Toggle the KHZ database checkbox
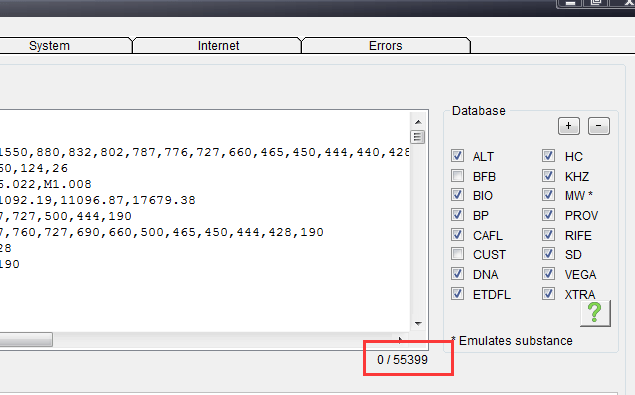Screen dimensions: 635x395 tap(548, 175)
